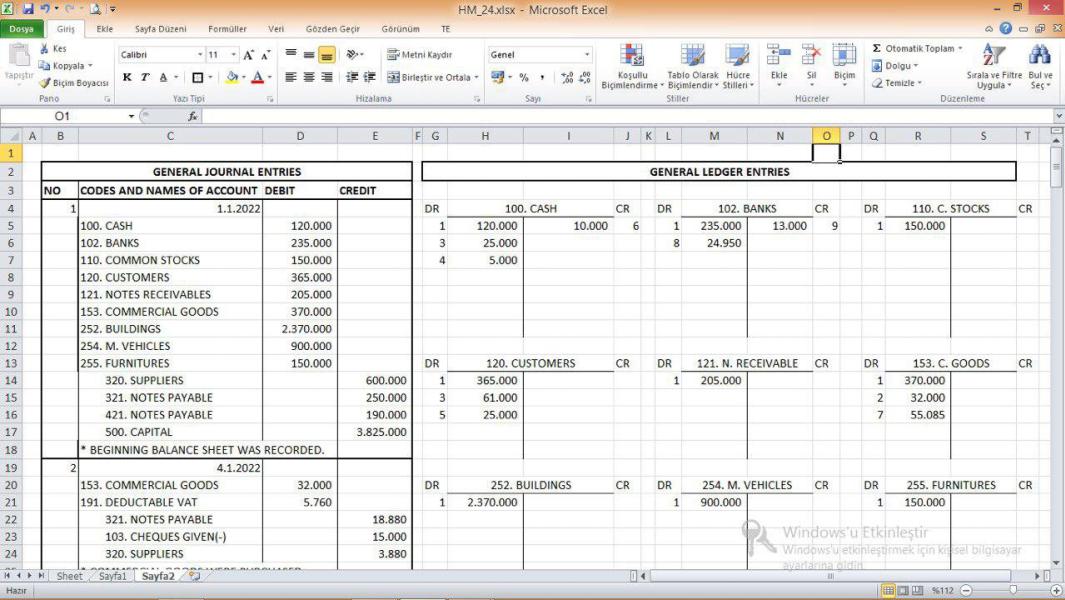
Task: Open Koşullu Biçimlendirme conditional formatting
Action: click(x=631, y=67)
